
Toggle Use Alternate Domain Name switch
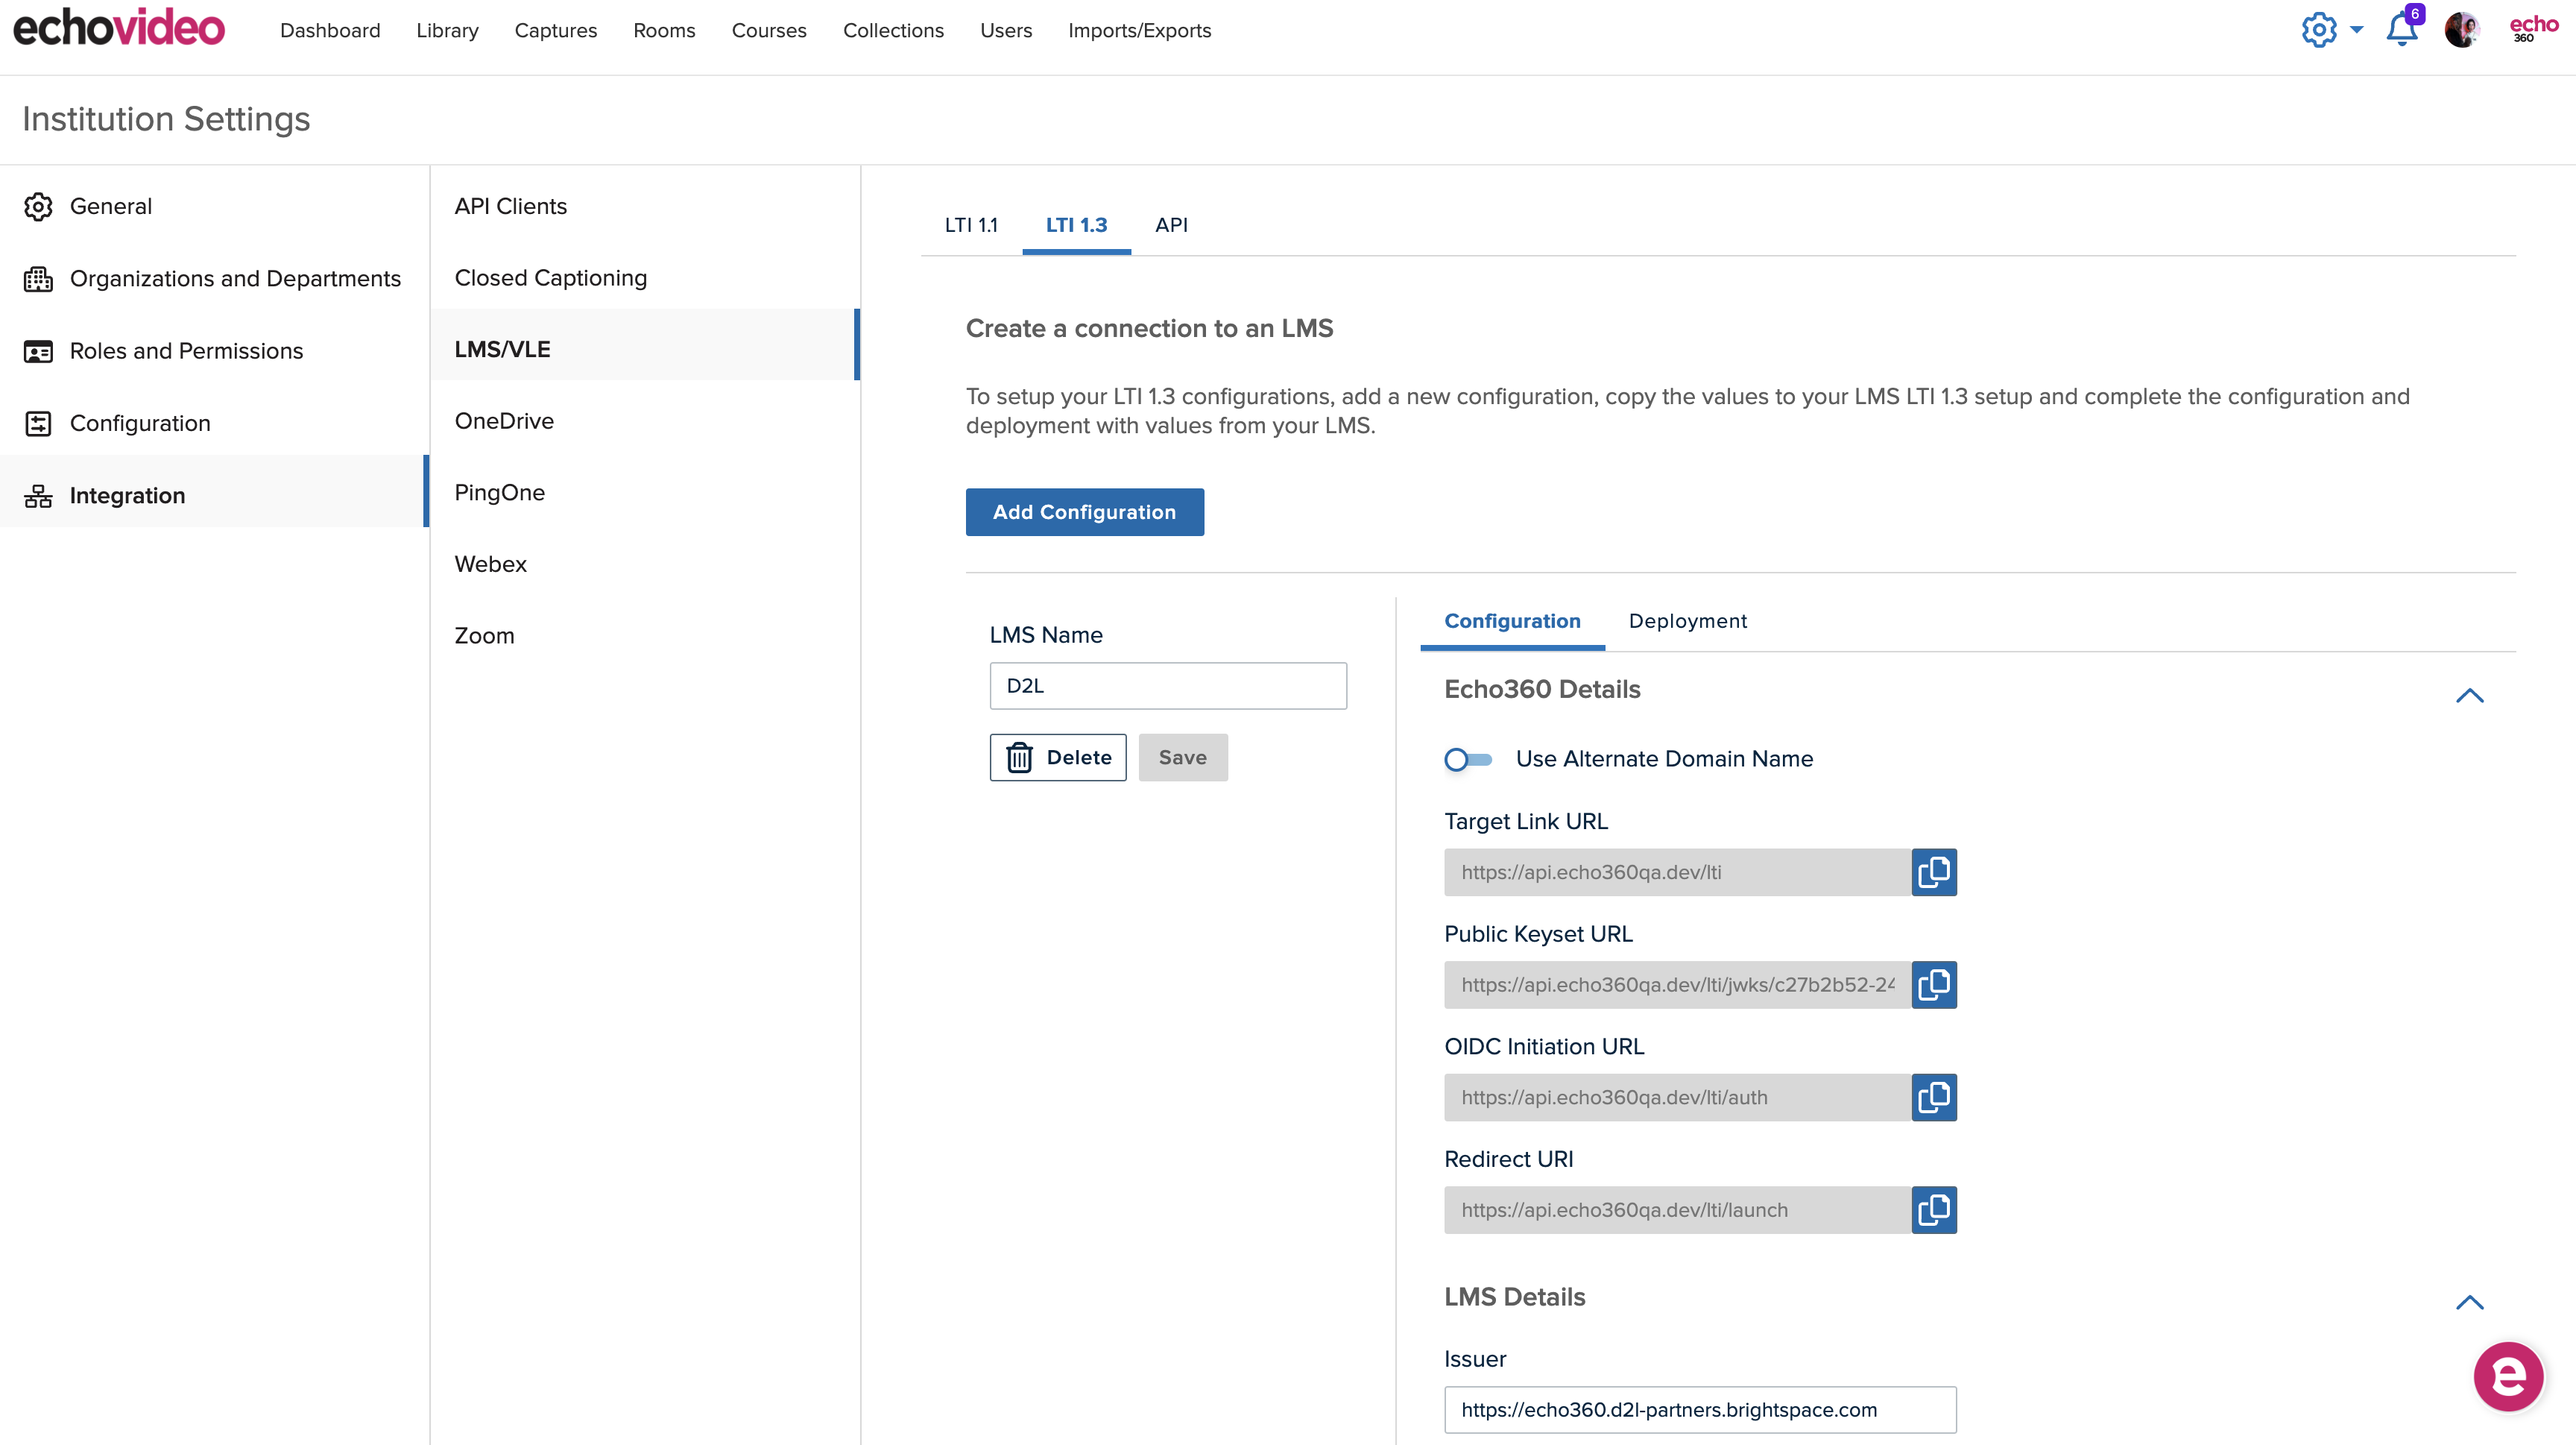coord(1467,760)
